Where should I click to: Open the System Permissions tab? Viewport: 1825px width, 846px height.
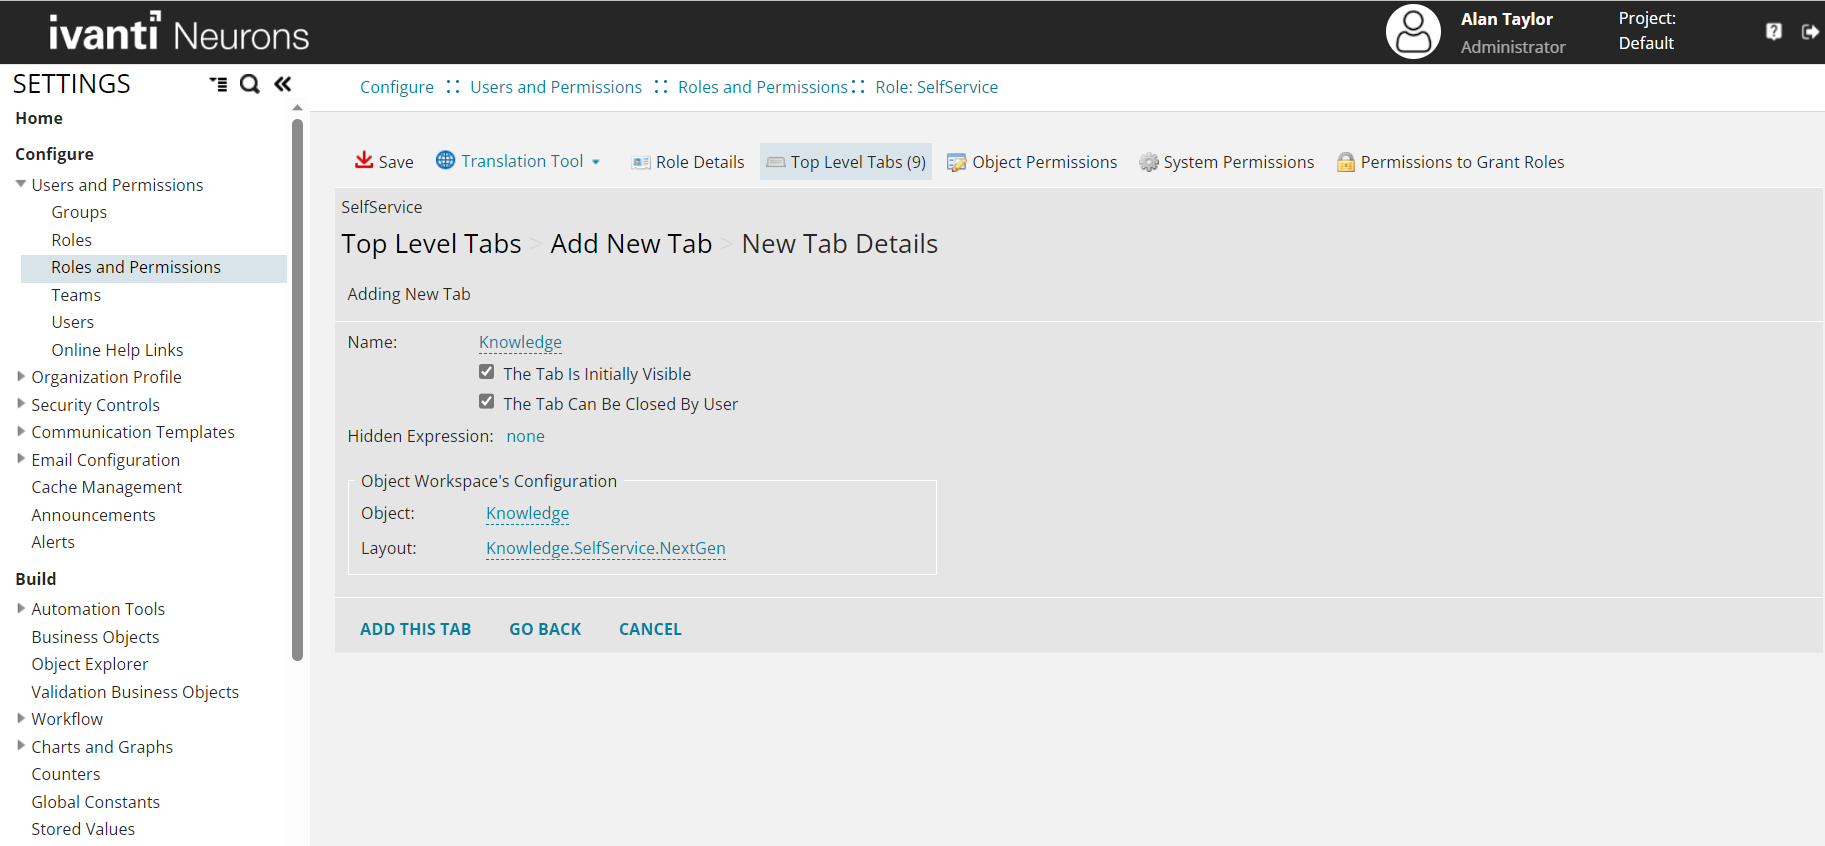coord(1227,162)
